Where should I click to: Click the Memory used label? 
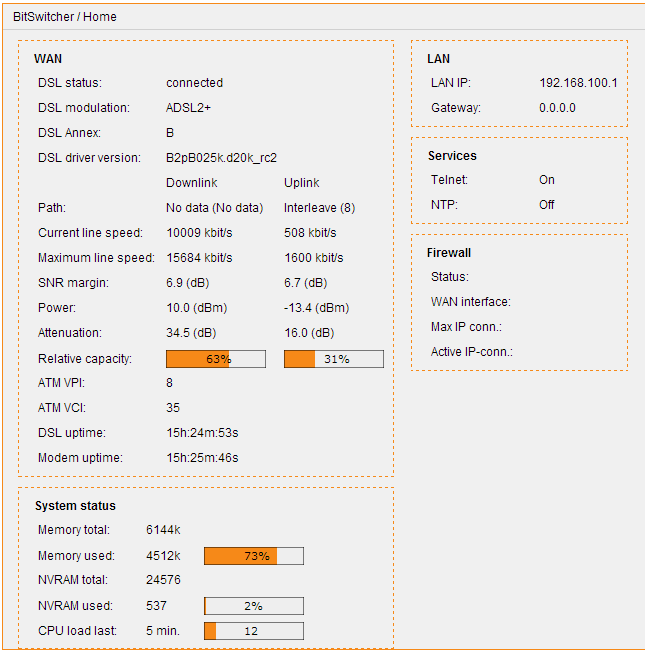[x=76, y=556]
